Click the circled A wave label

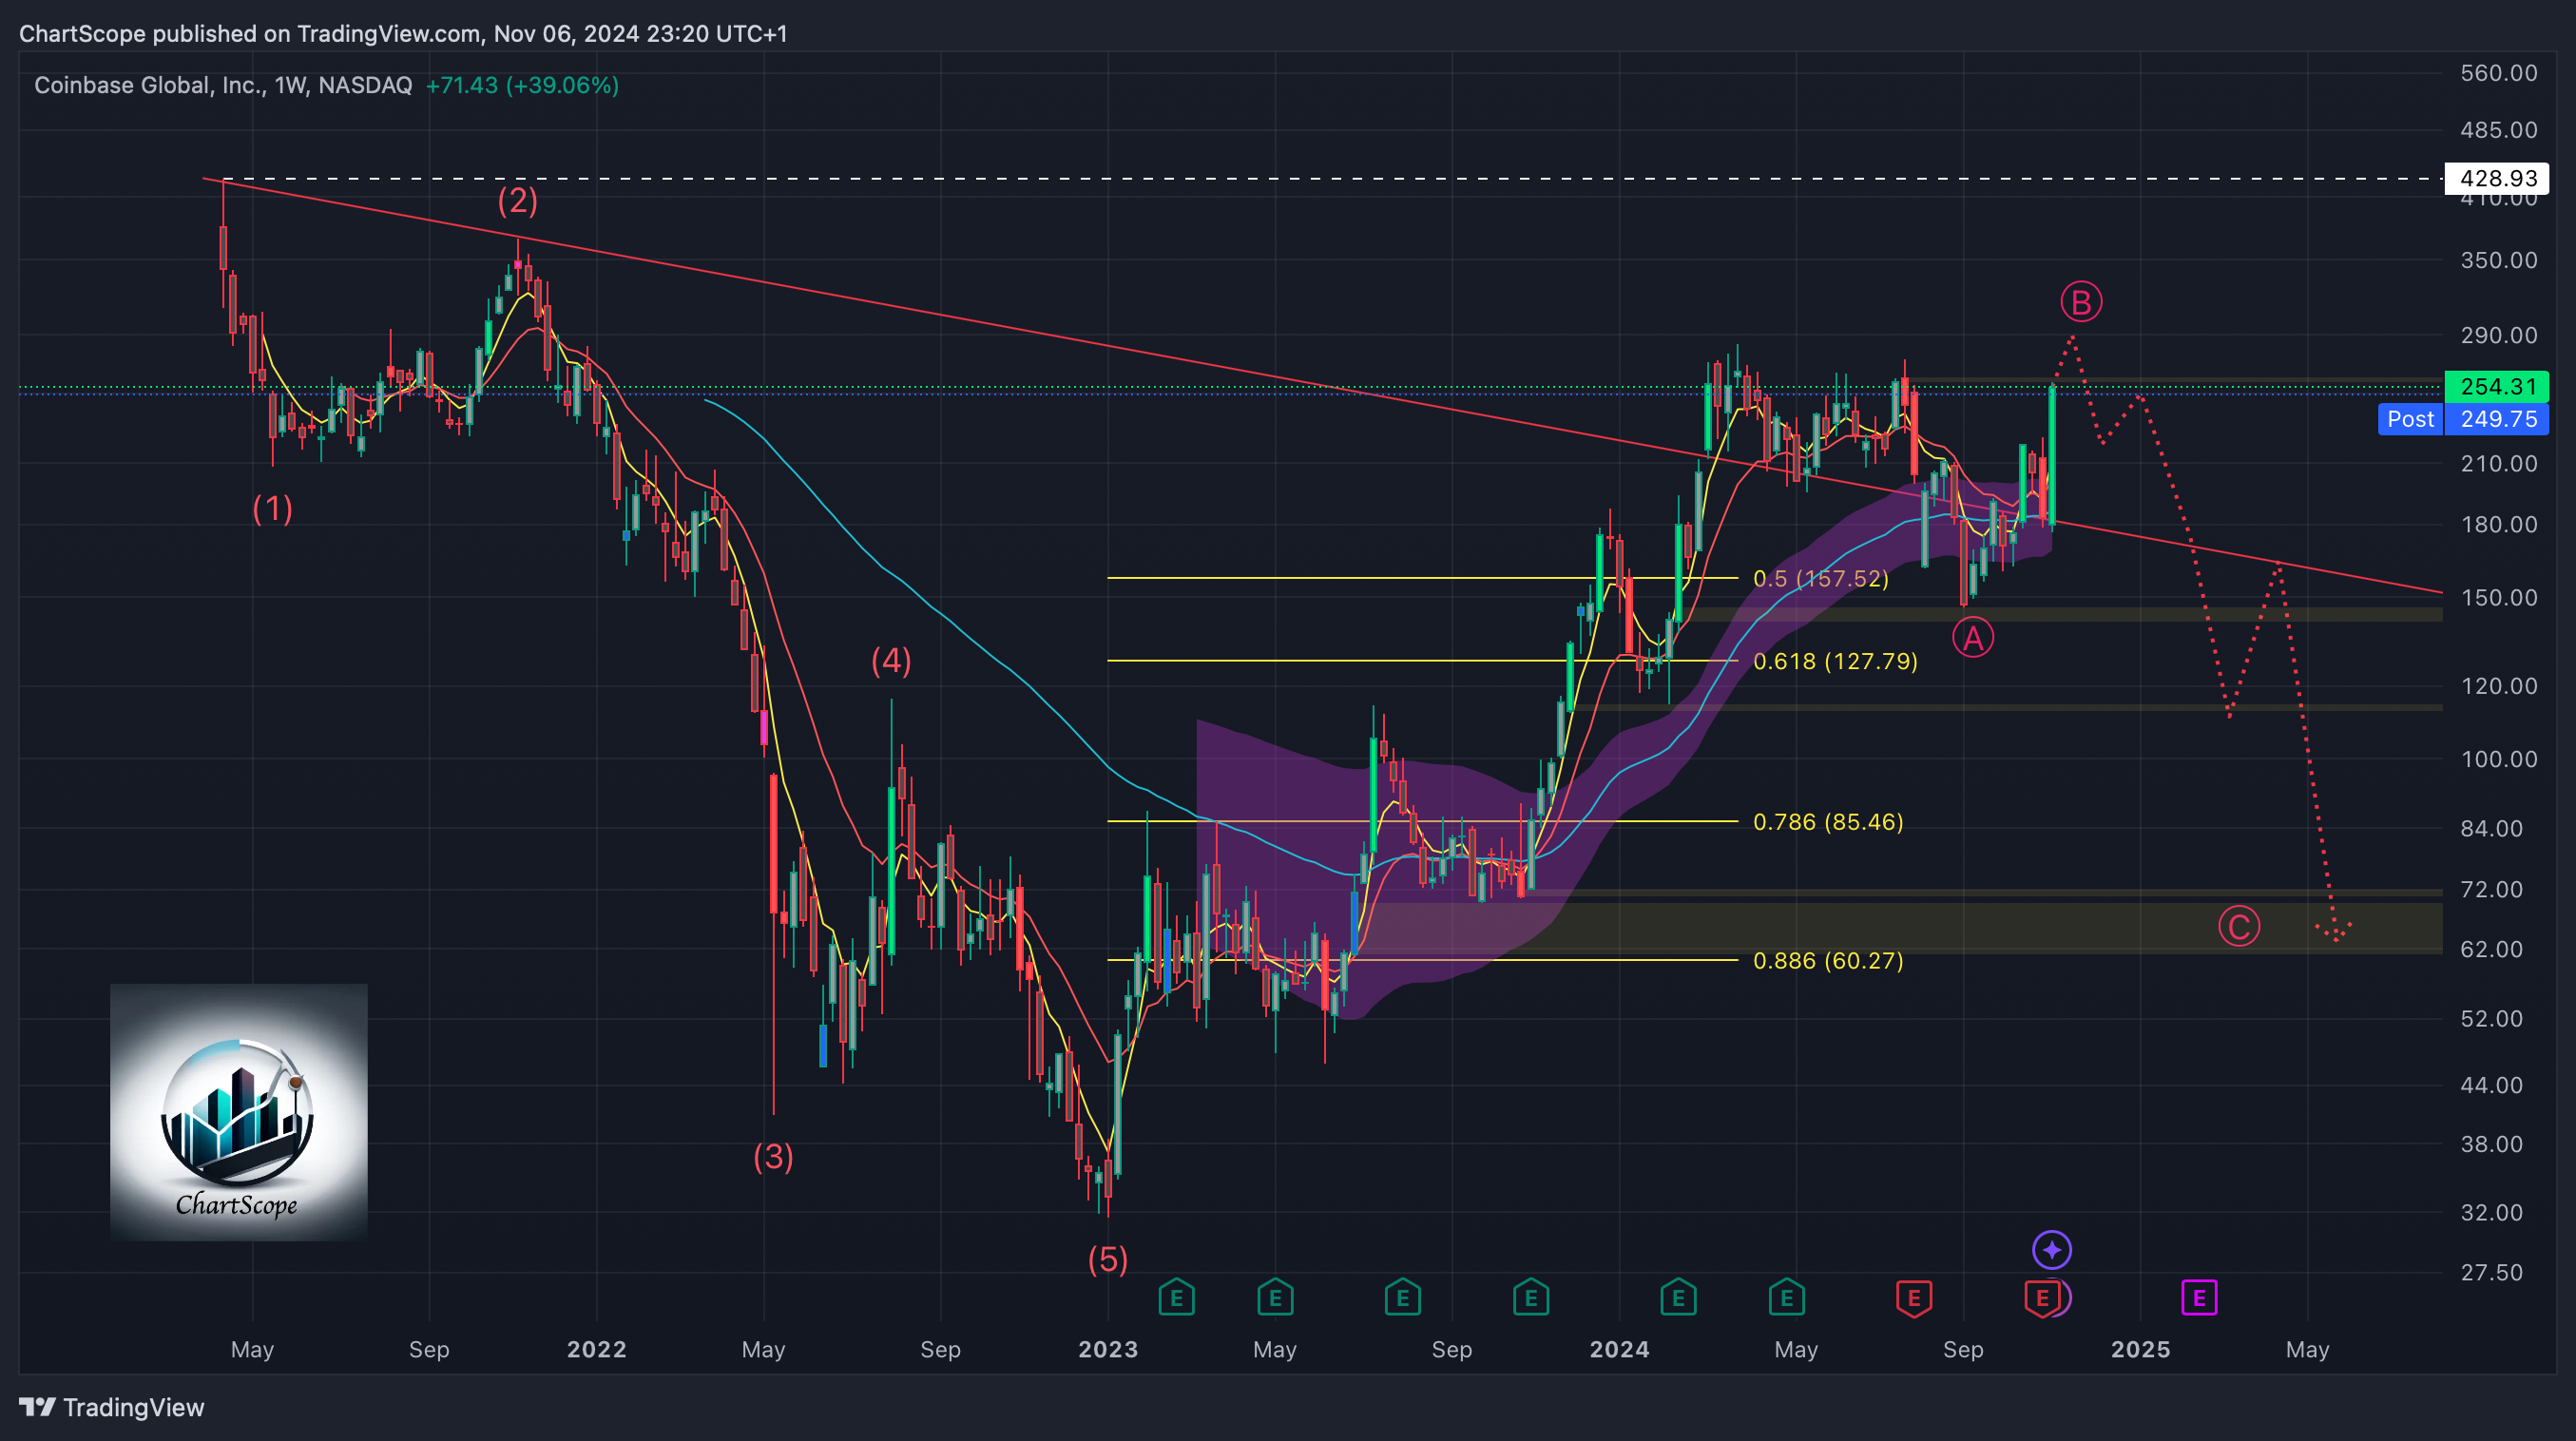pos(1972,637)
